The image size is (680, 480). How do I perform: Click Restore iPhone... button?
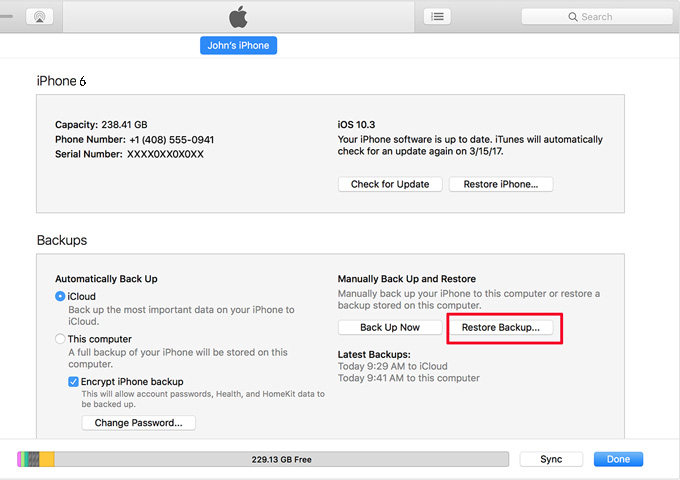click(501, 184)
